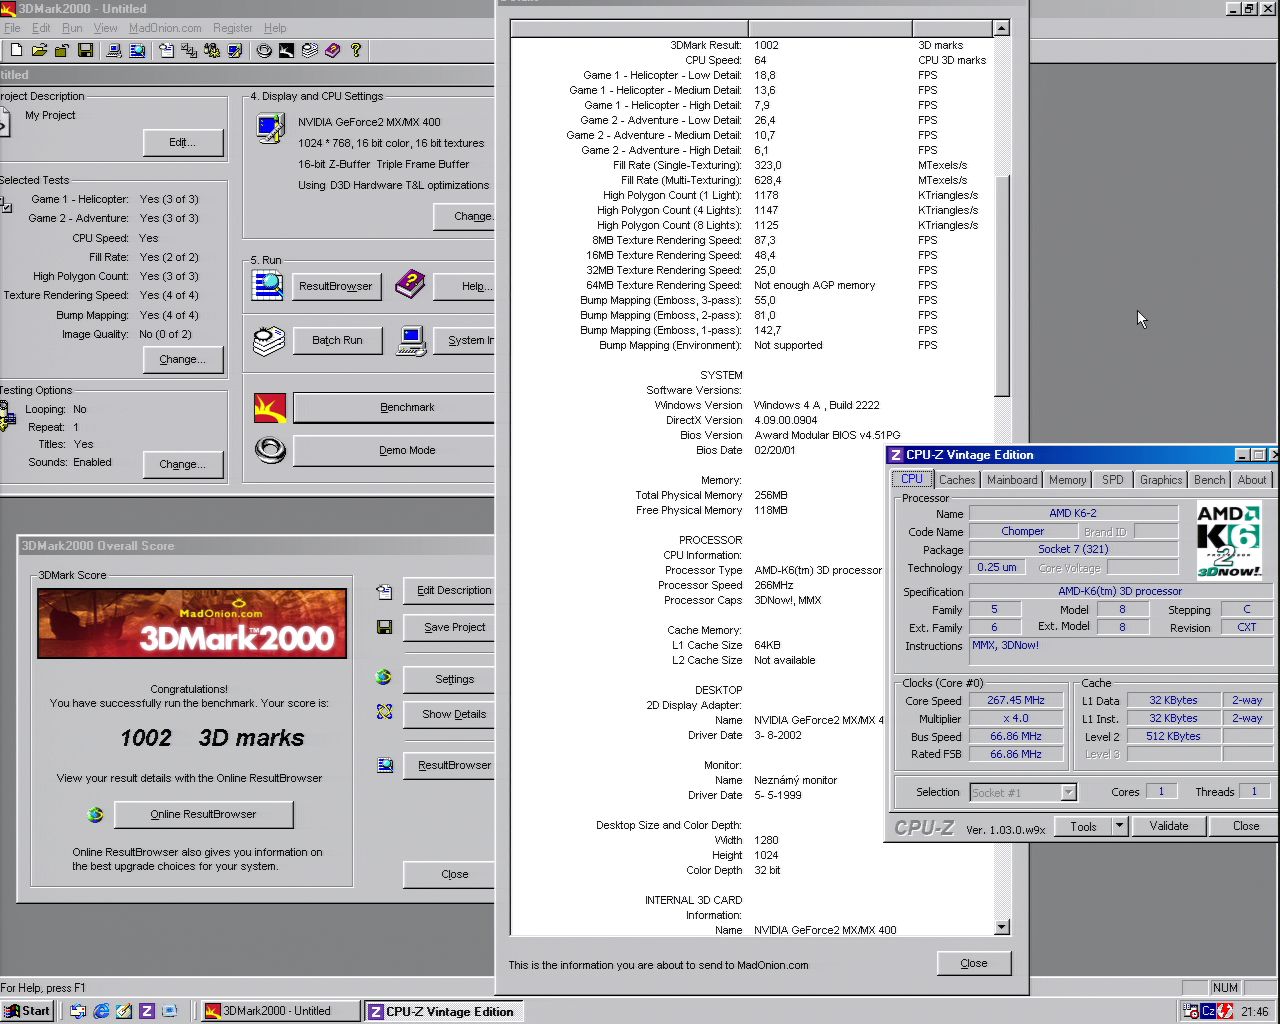Click the Validate button in CPU-Z
Image resolution: width=1280 pixels, height=1024 pixels.
tap(1168, 826)
